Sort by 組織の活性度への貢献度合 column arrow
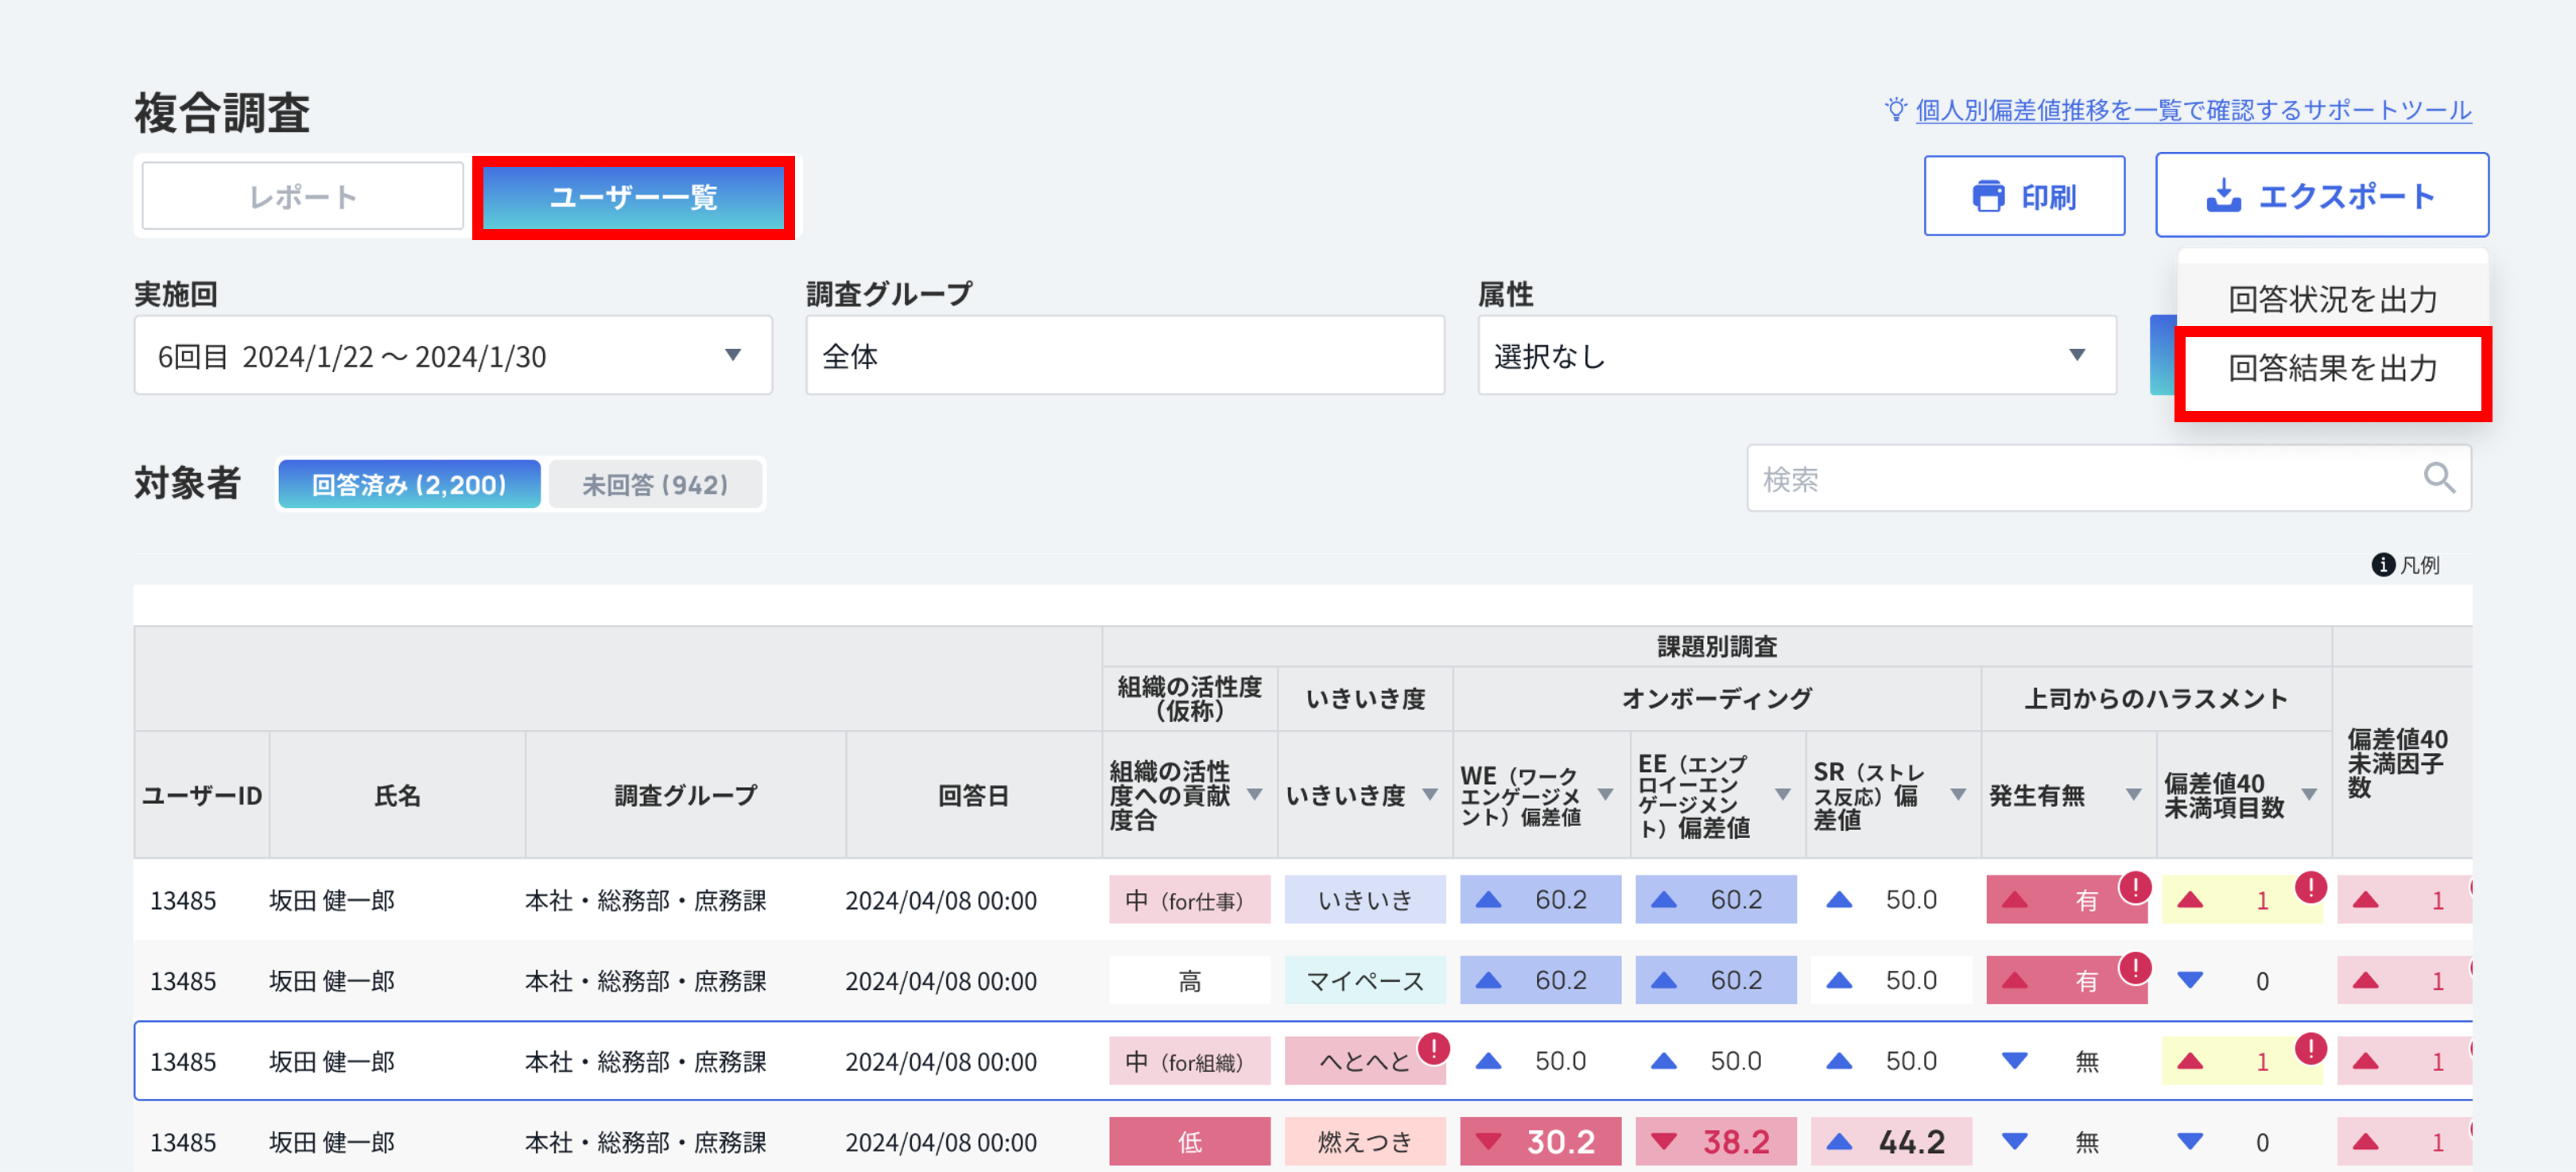This screenshot has width=2576, height=1172. click(x=1254, y=795)
